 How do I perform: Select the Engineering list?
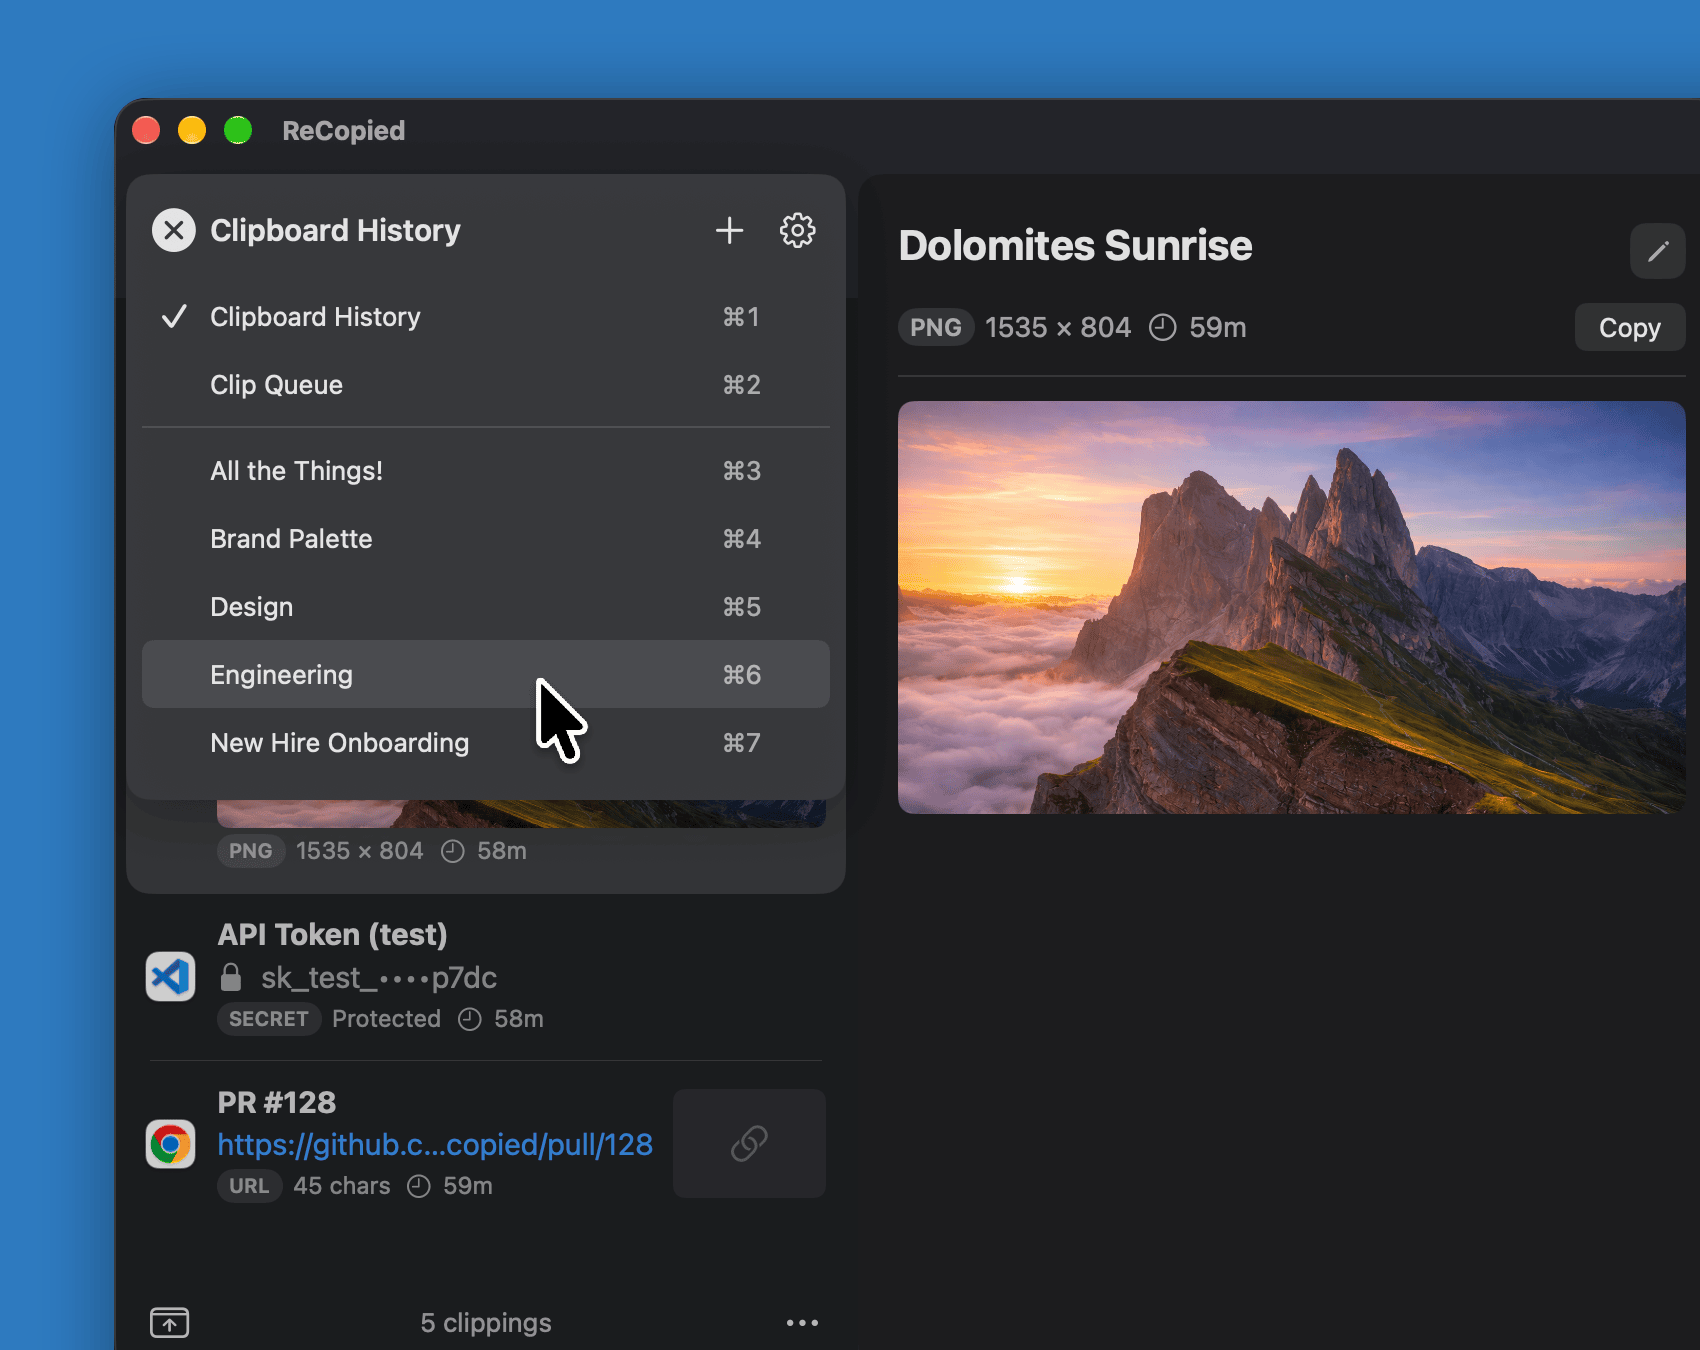(x=486, y=675)
